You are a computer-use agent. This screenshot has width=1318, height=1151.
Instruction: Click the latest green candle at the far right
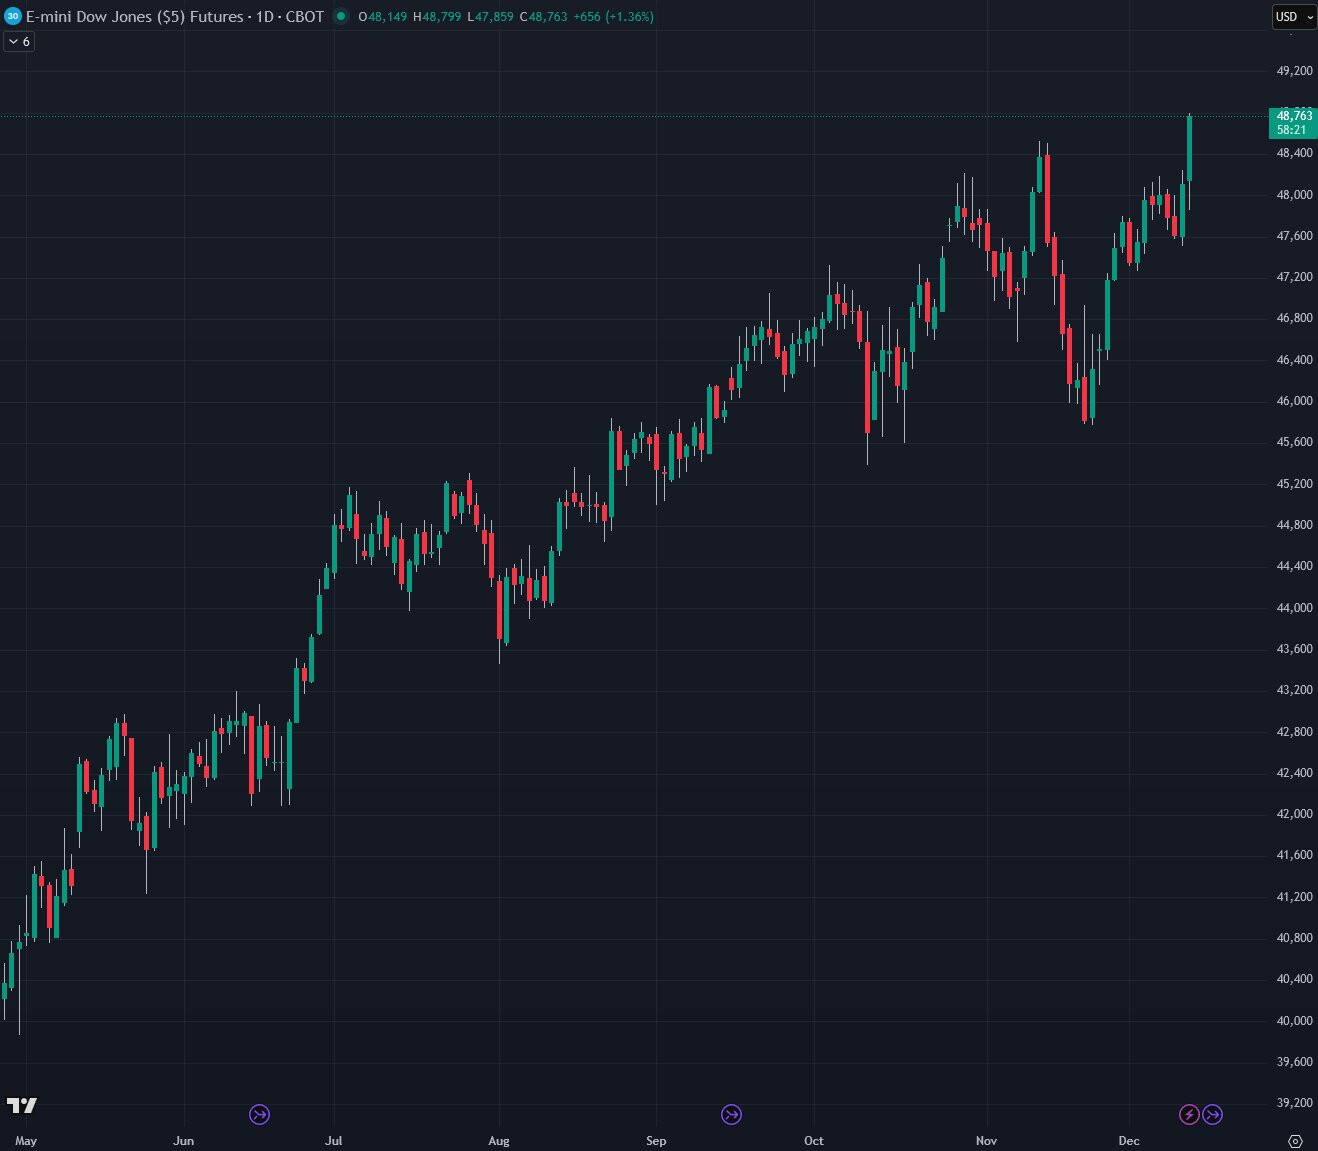click(x=1189, y=148)
